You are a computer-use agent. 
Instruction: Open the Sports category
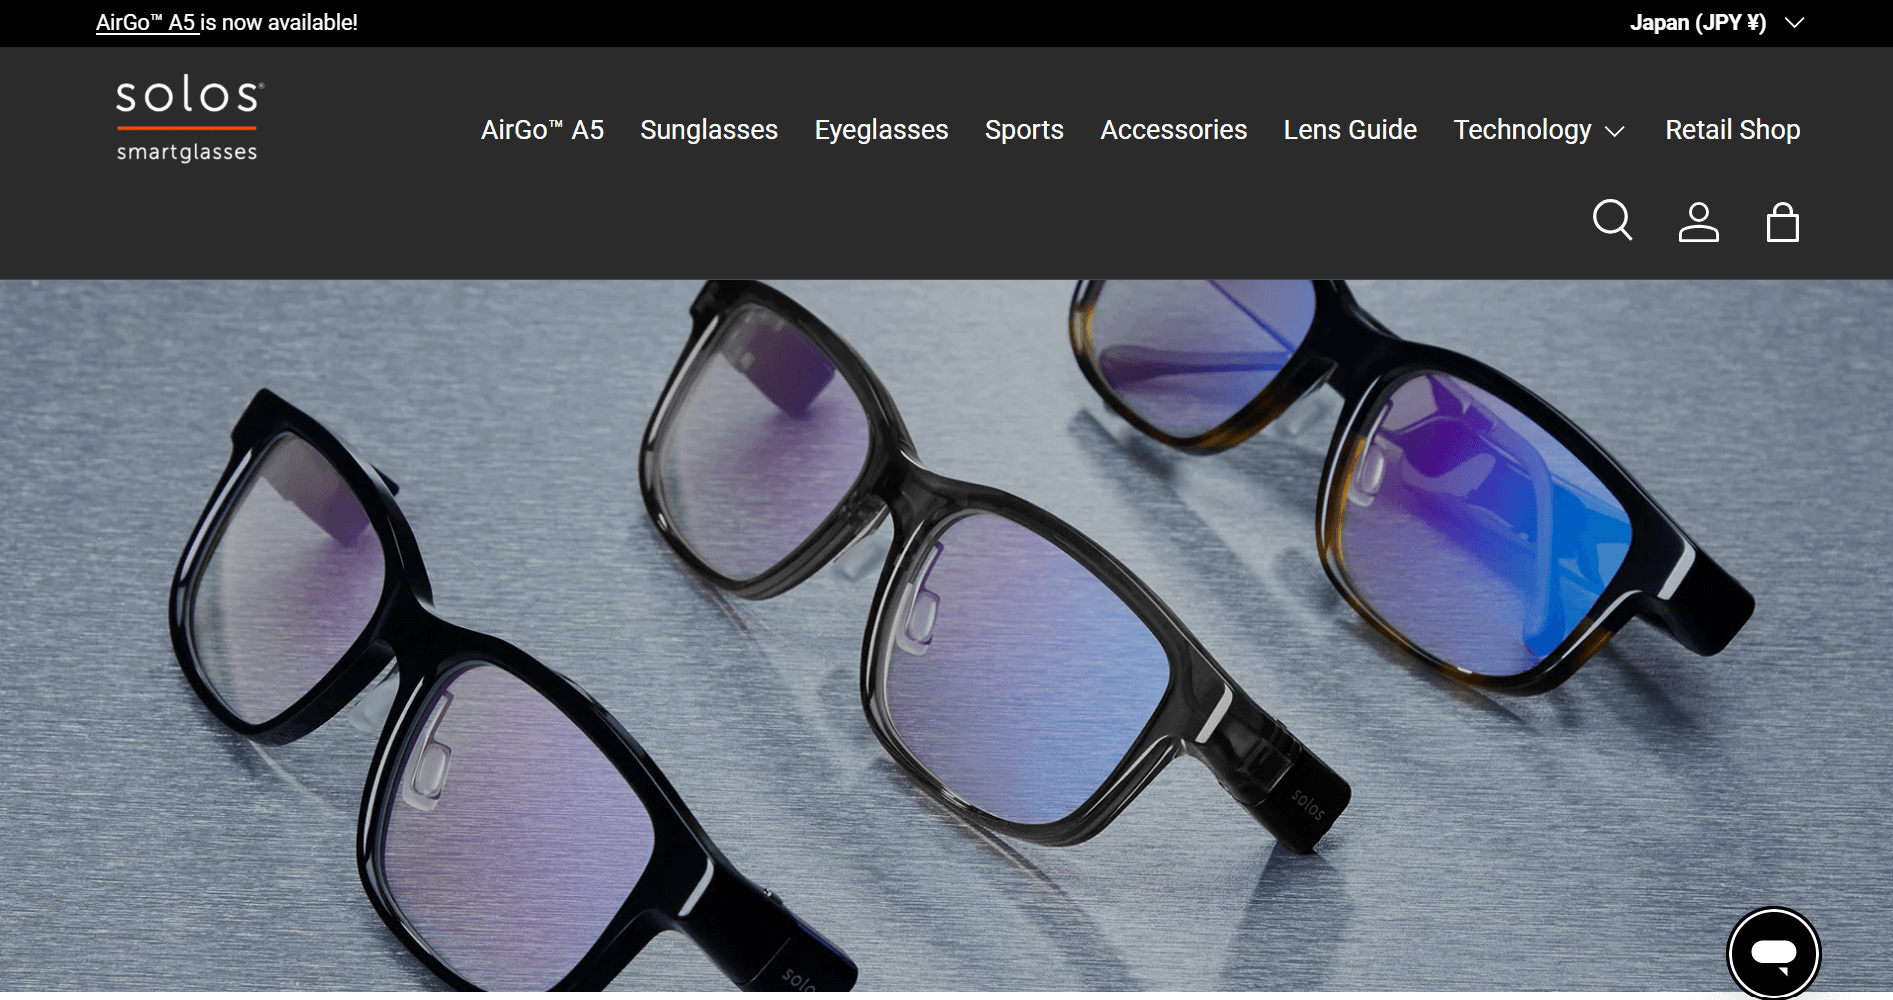click(1023, 130)
